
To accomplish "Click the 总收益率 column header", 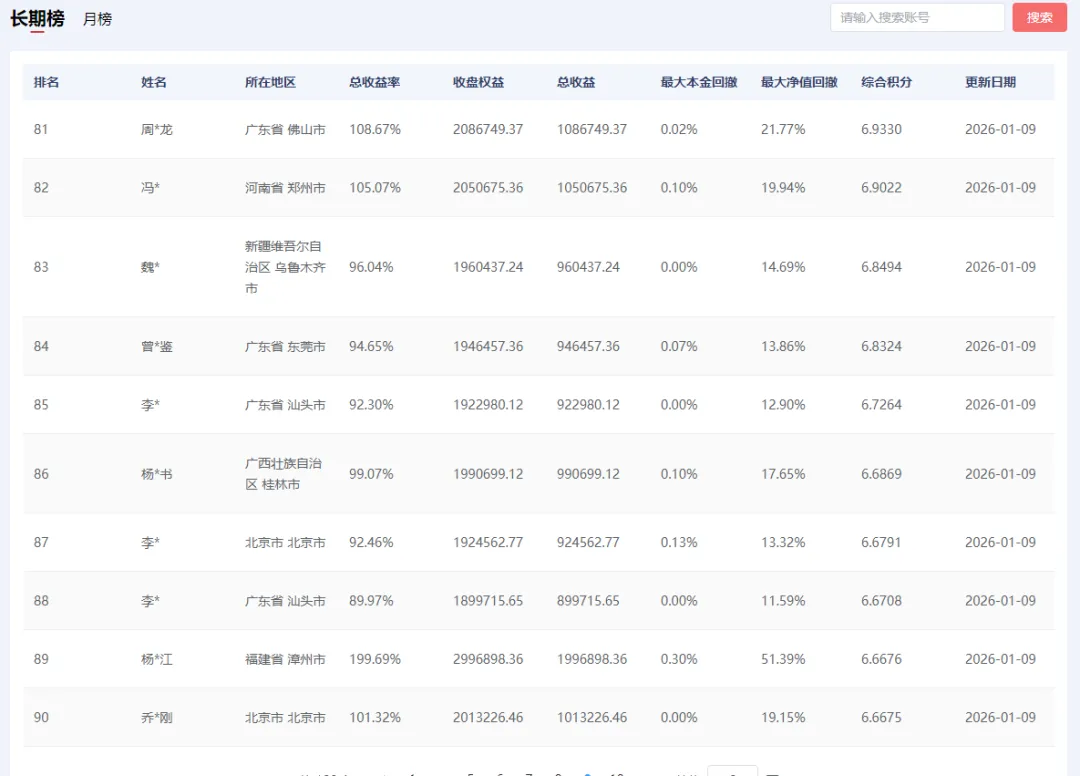I will pyautogui.click(x=374, y=82).
